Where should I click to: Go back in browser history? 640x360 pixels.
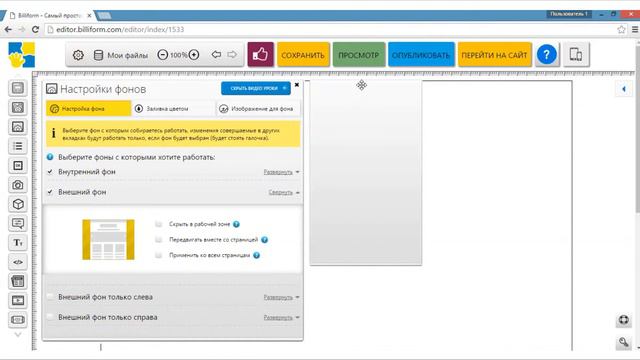click(8, 29)
